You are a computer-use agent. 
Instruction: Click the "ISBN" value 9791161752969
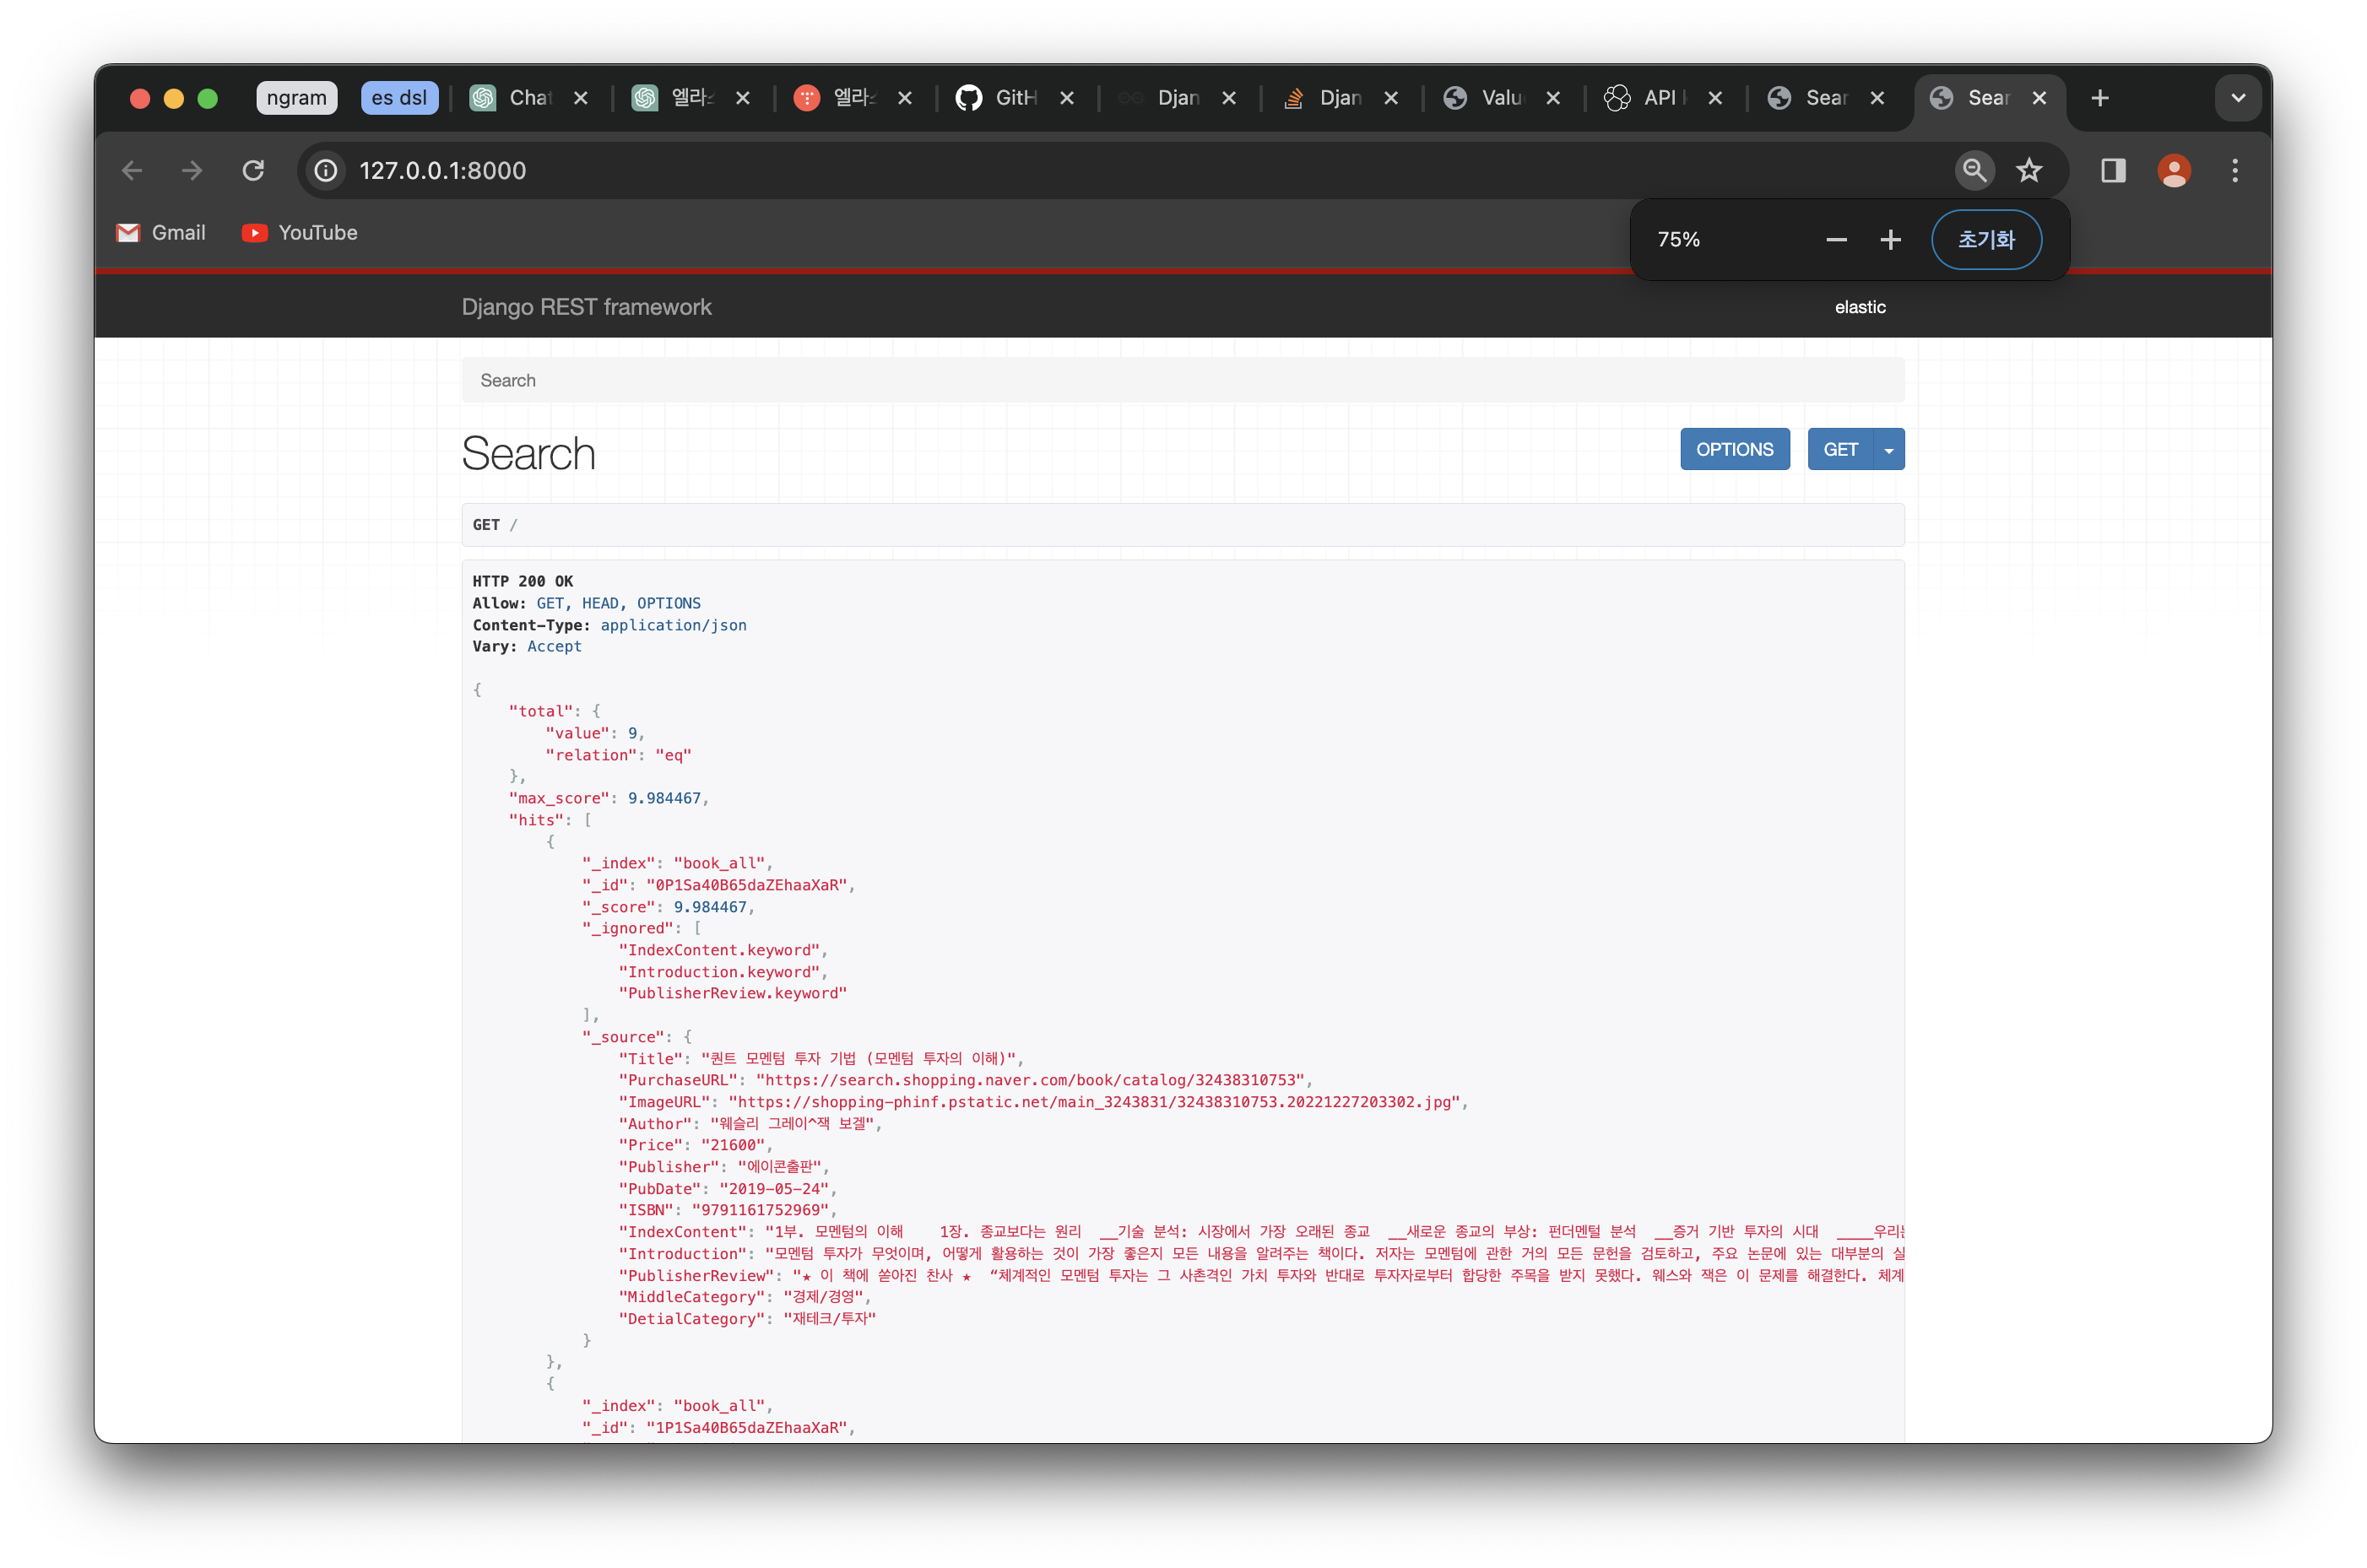(x=760, y=1210)
